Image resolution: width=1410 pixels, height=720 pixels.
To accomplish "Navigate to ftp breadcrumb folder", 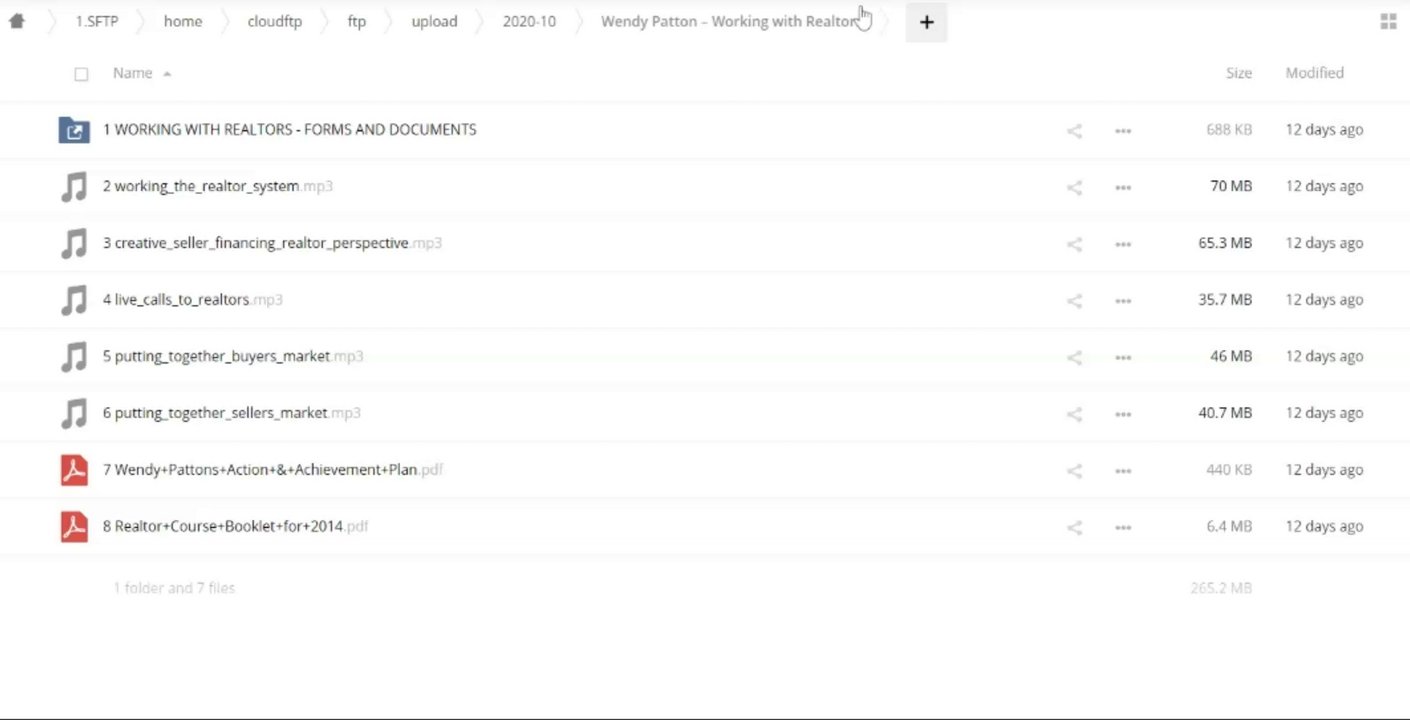I will click(357, 21).
